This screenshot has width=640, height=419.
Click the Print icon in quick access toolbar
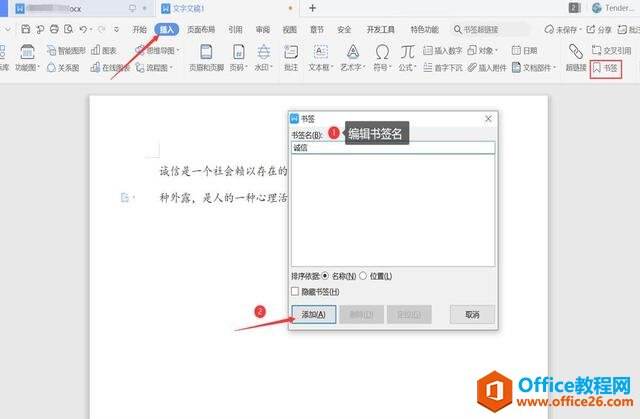point(54,29)
